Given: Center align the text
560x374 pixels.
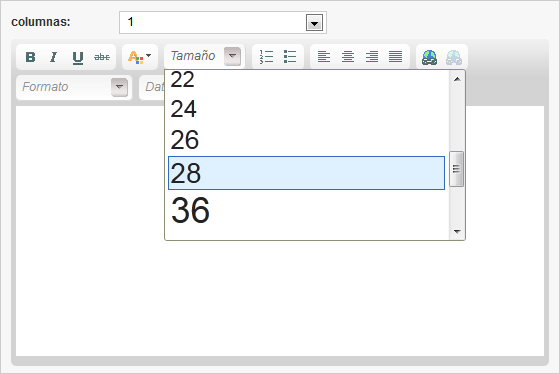Looking at the screenshot, I should [x=348, y=56].
